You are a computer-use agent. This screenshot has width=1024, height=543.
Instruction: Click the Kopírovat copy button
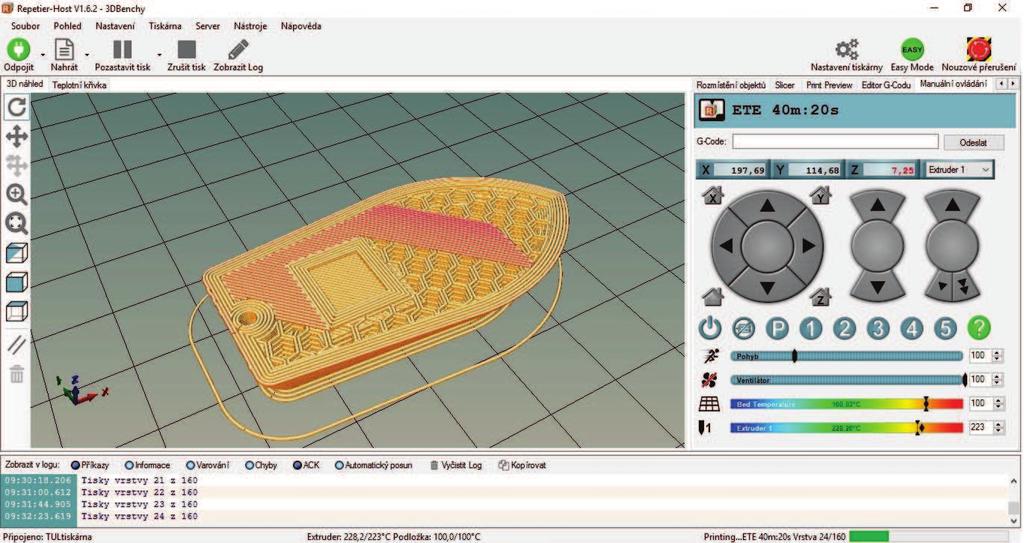click(x=522, y=465)
